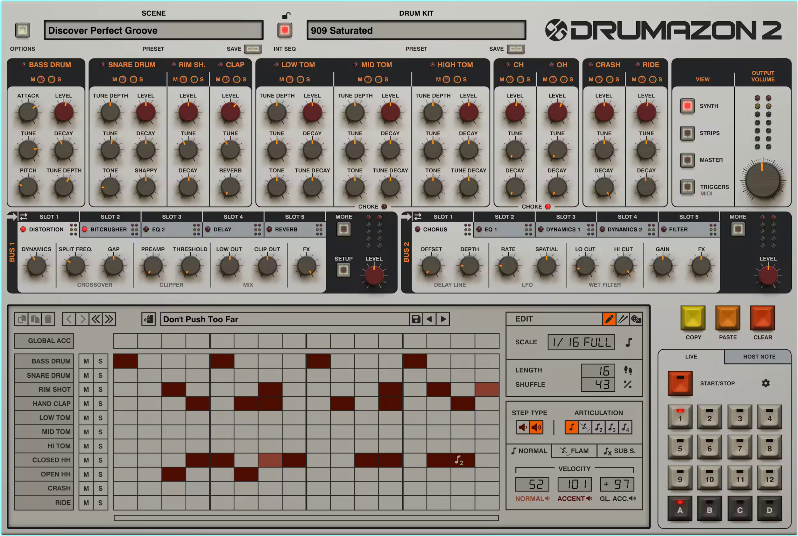Click the Start/Stop button
This screenshot has height=536, width=798.
pyautogui.click(x=680, y=383)
